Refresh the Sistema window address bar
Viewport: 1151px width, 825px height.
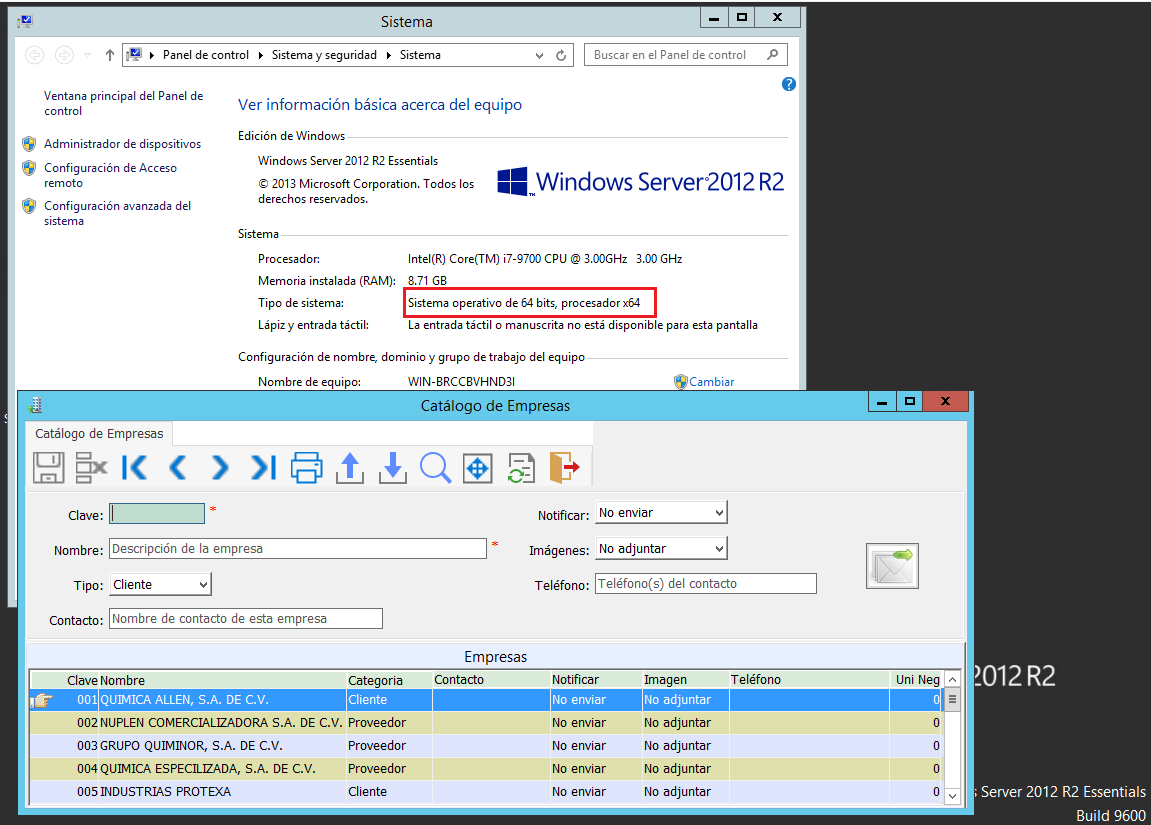point(561,55)
